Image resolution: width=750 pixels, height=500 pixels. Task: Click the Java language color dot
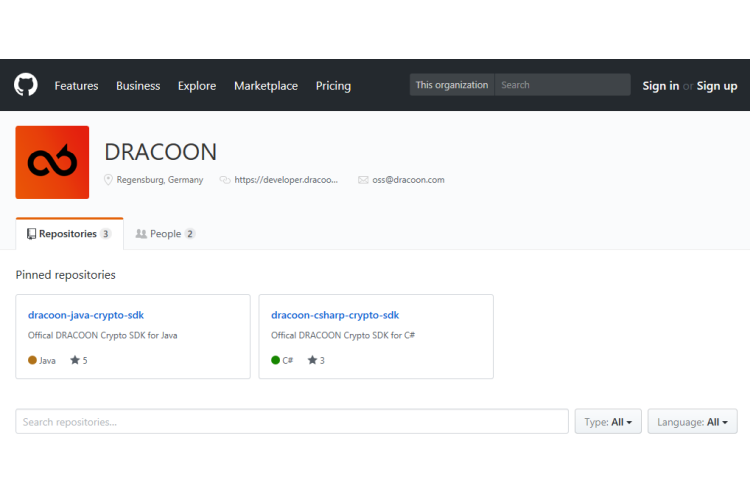point(33,360)
